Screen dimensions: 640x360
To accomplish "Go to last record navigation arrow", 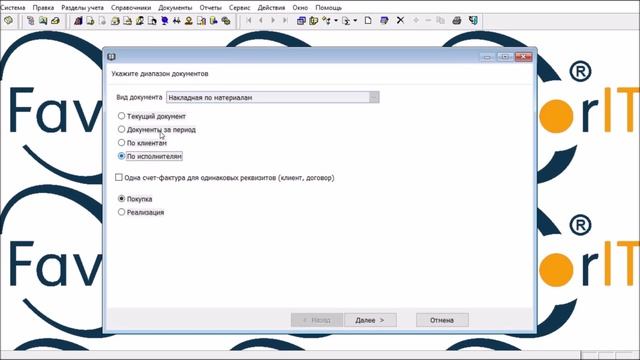I will [285, 20].
